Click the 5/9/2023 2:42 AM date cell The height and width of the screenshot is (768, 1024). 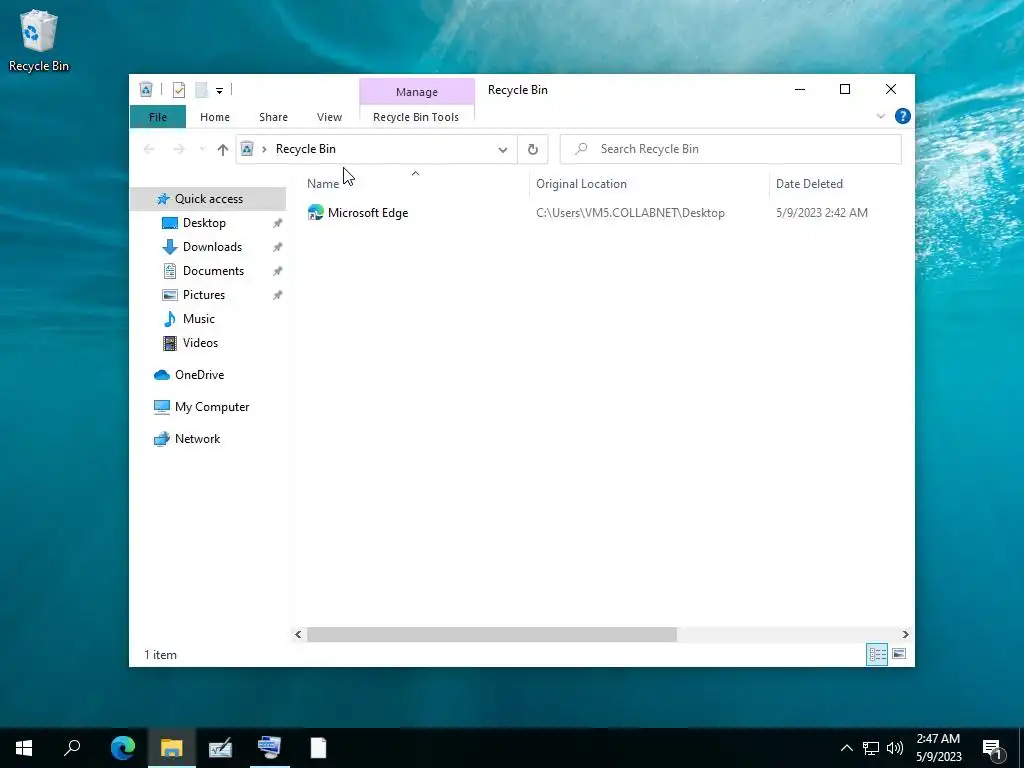(x=822, y=213)
